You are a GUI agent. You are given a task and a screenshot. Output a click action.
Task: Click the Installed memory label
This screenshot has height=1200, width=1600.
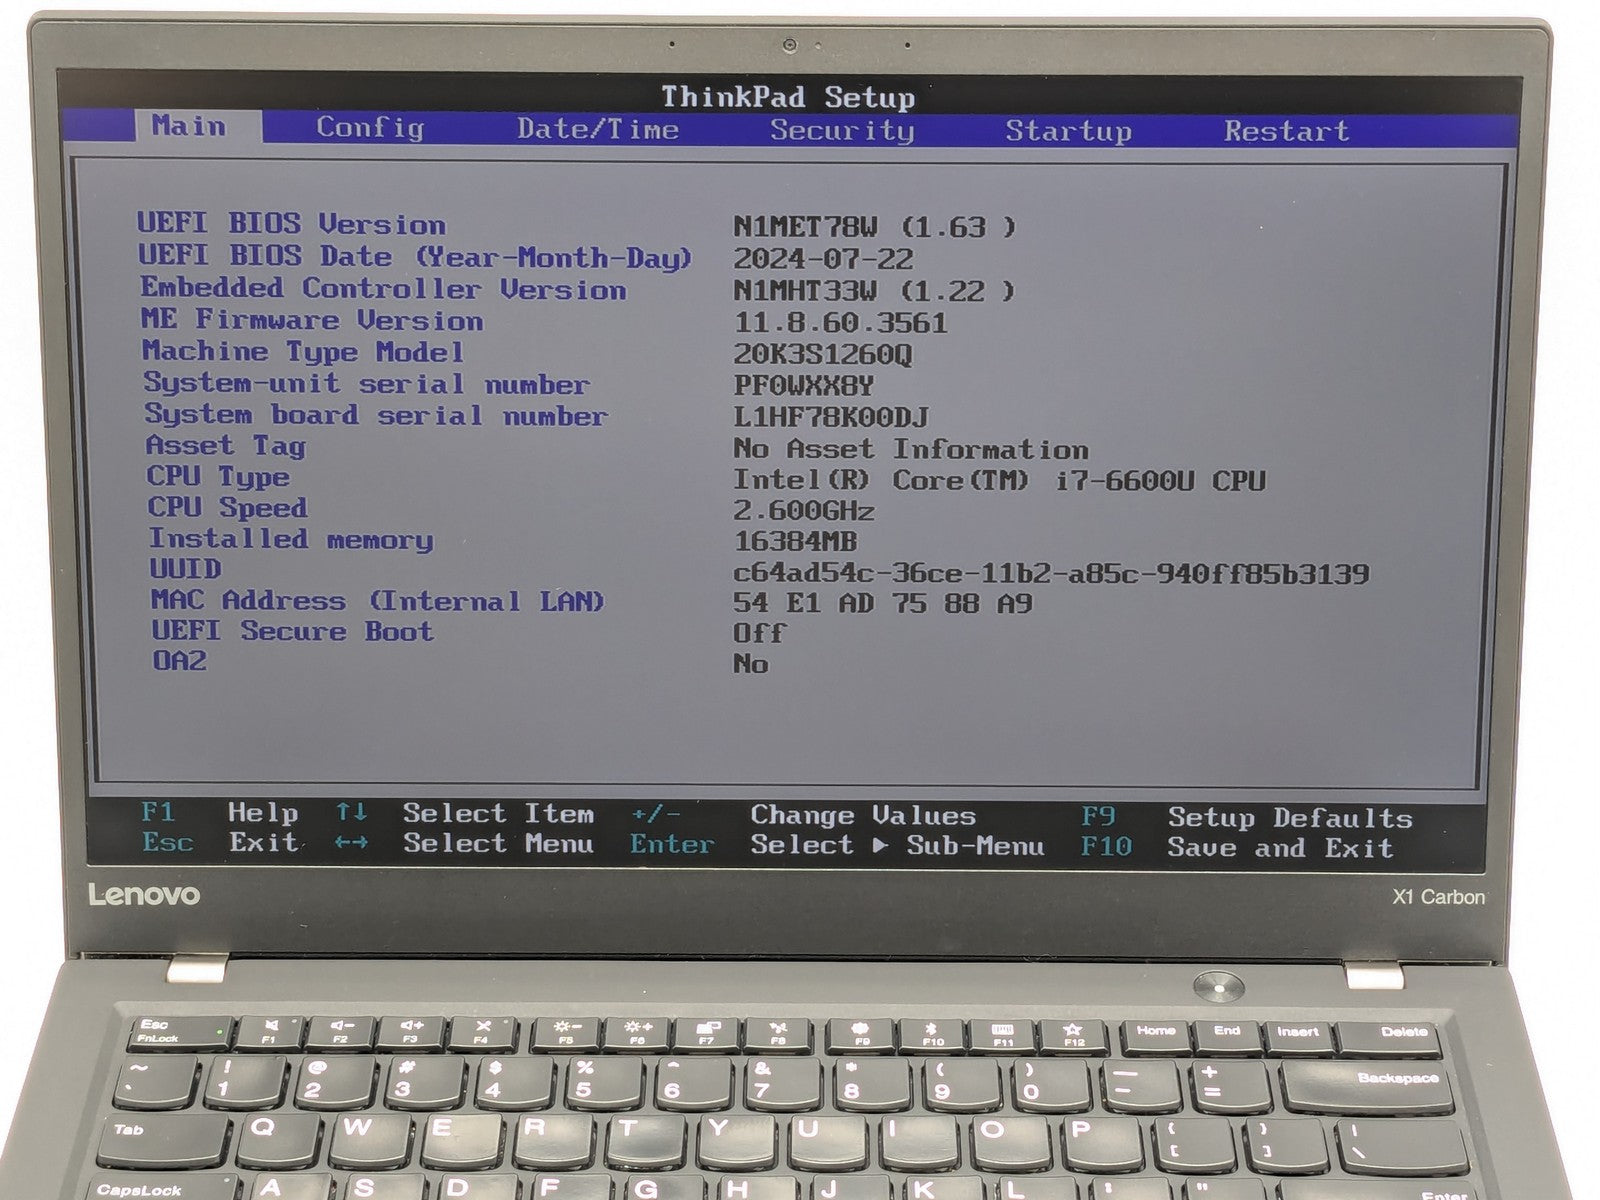[x=291, y=539]
